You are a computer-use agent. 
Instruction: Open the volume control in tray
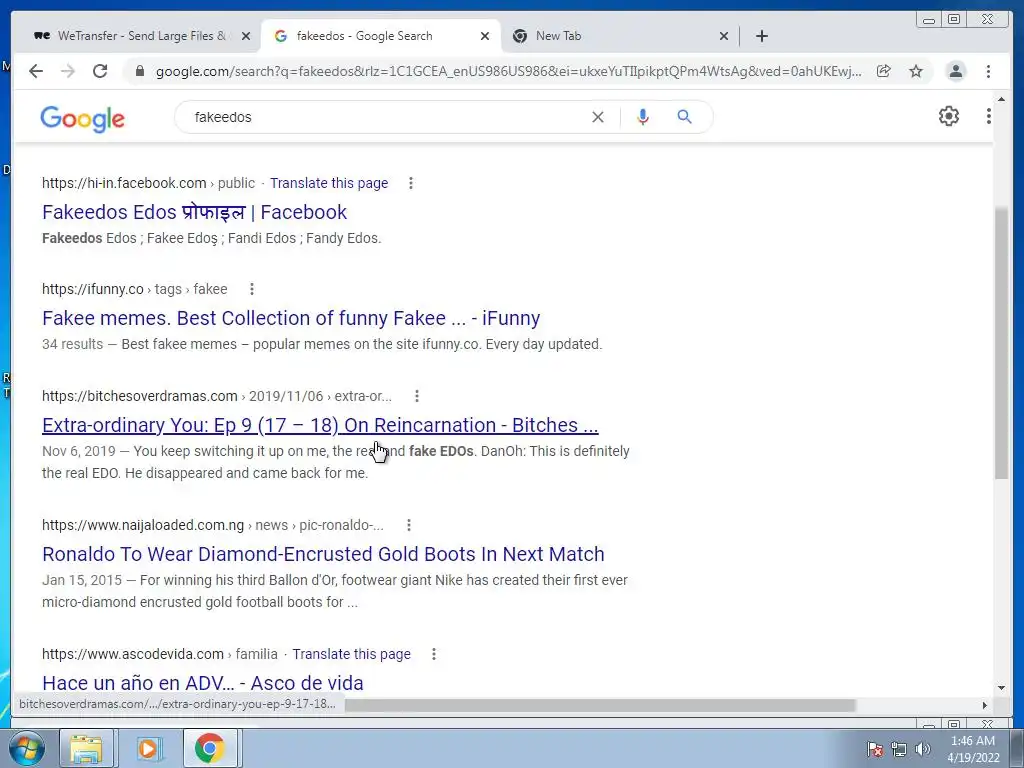(x=923, y=749)
